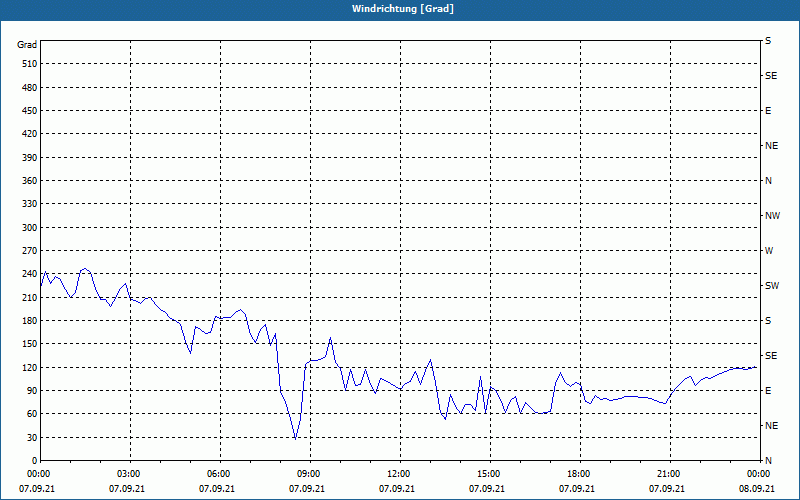Viewport: 800px width, 500px height.
Task: Select the 150 degree axis label
Action: tap(30, 344)
